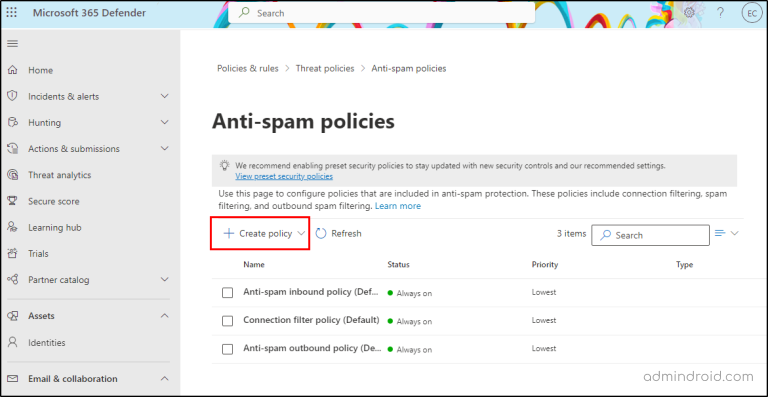Image resolution: width=768 pixels, height=397 pixels.
Task: Click the Email & collaboration envelope icon
Action: (x=13, y=378)
